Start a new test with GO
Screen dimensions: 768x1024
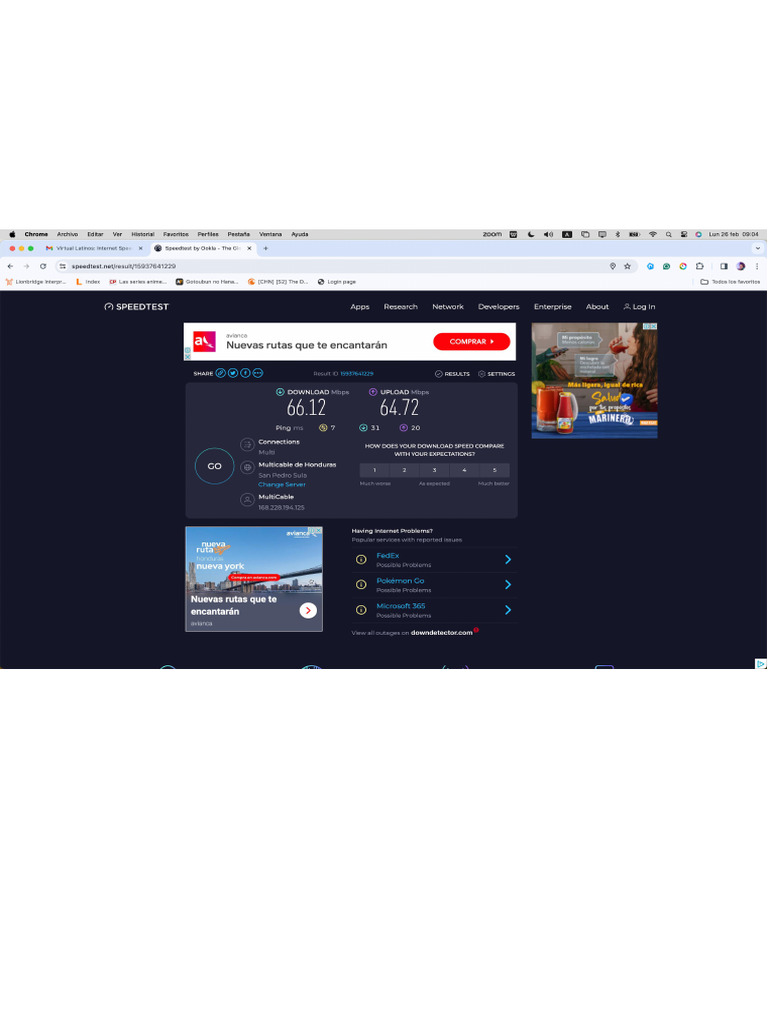pyautogui.click(x=214, y=466)
